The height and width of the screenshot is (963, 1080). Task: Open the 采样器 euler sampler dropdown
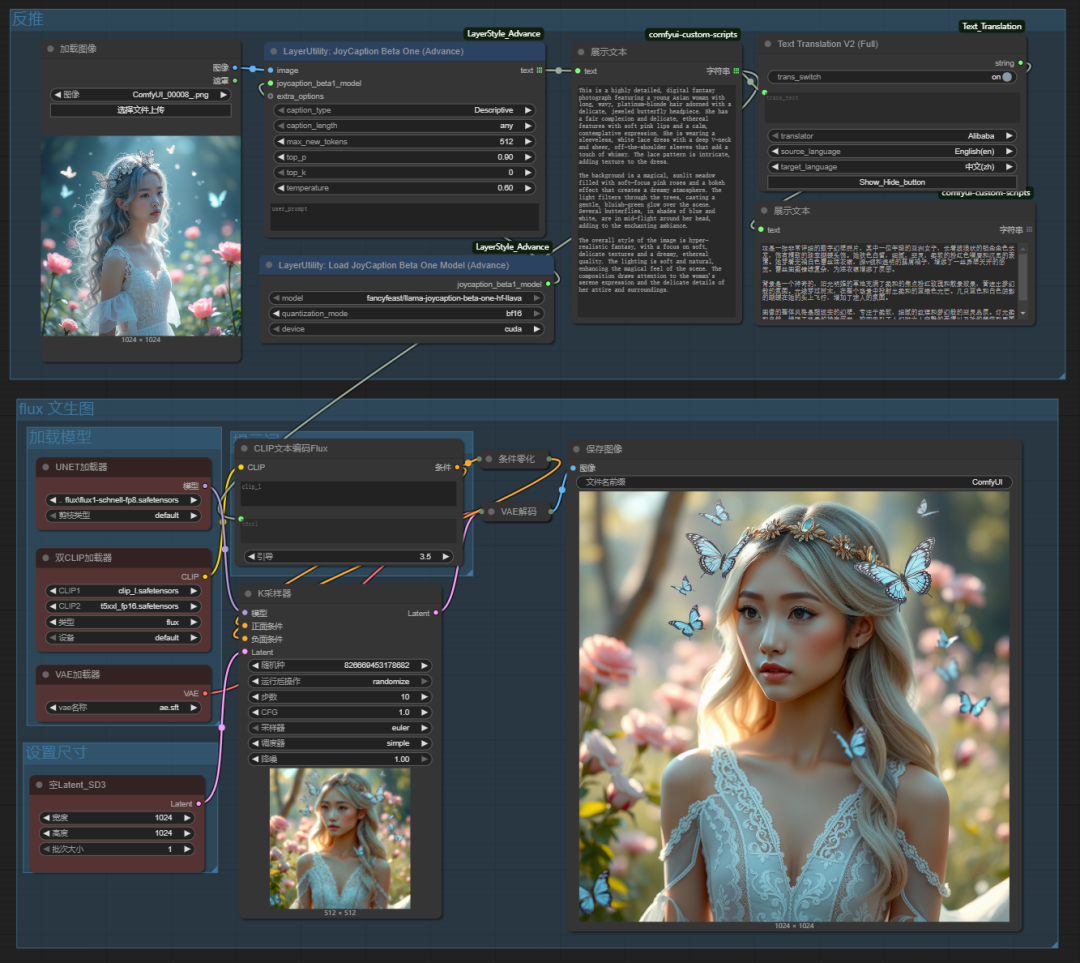coord(340,728)
